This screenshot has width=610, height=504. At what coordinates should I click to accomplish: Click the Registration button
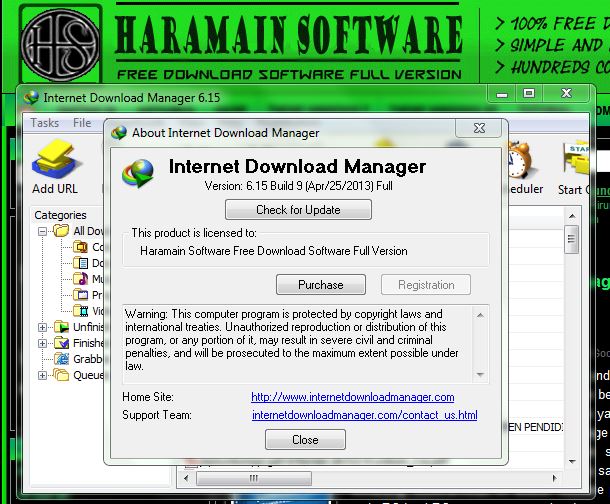(x=426, y=285)
